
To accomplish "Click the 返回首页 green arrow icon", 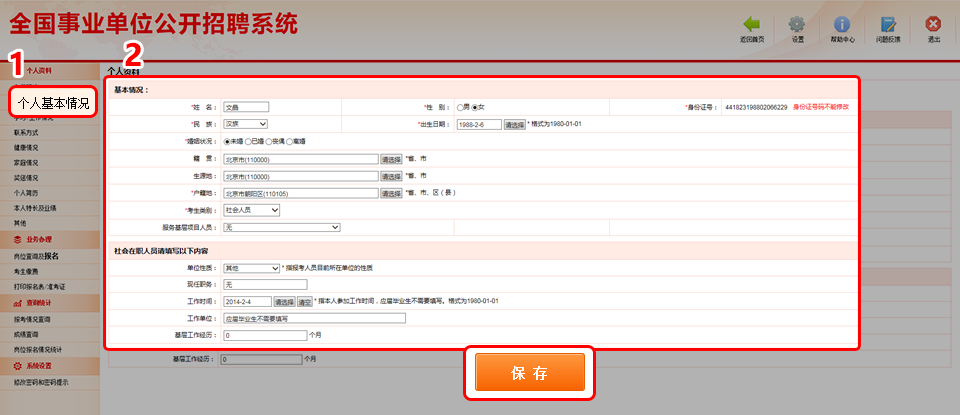I will tap(751, 24).
